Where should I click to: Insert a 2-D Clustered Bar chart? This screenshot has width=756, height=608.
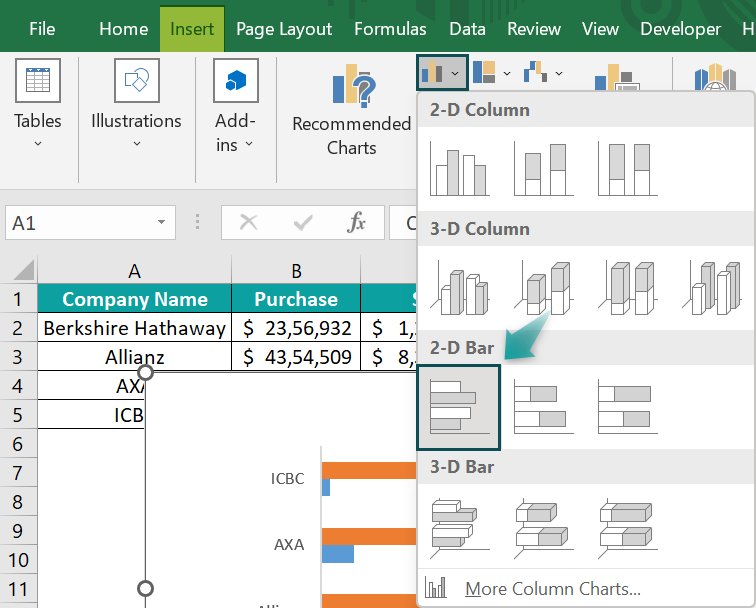click(x=459, y=407)
